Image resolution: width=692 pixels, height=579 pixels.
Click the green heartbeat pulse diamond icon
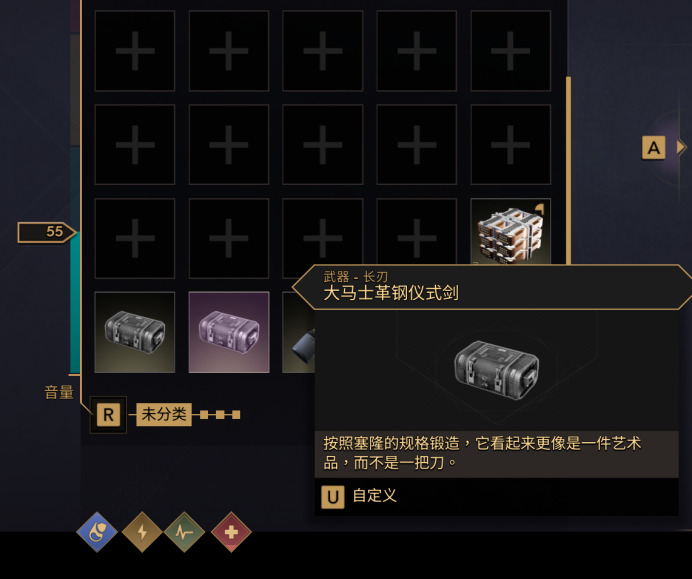(x=184, y=532)
